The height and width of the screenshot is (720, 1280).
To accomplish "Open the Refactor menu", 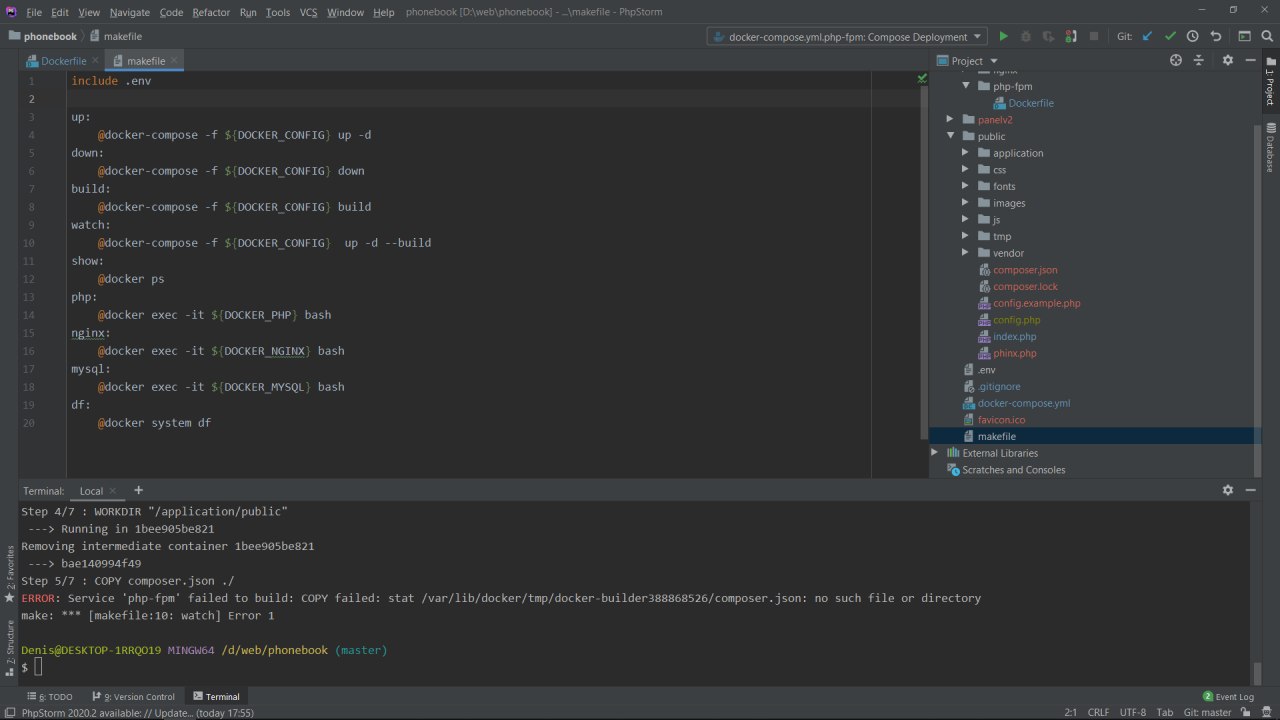I will 211,12.
